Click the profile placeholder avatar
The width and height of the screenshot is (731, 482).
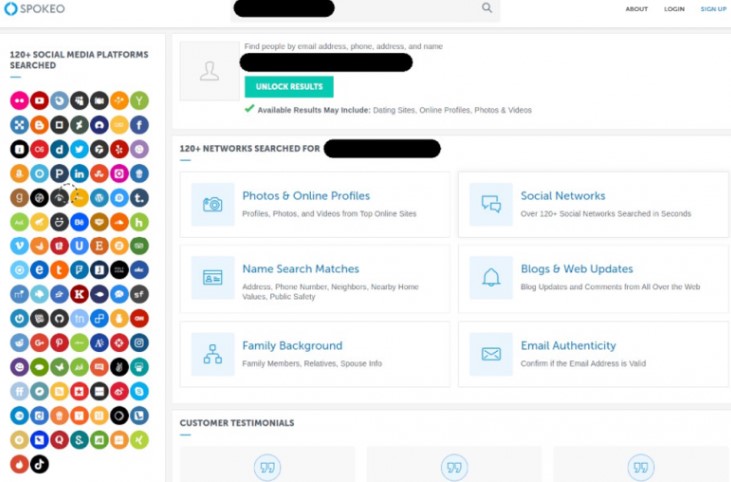209,71
